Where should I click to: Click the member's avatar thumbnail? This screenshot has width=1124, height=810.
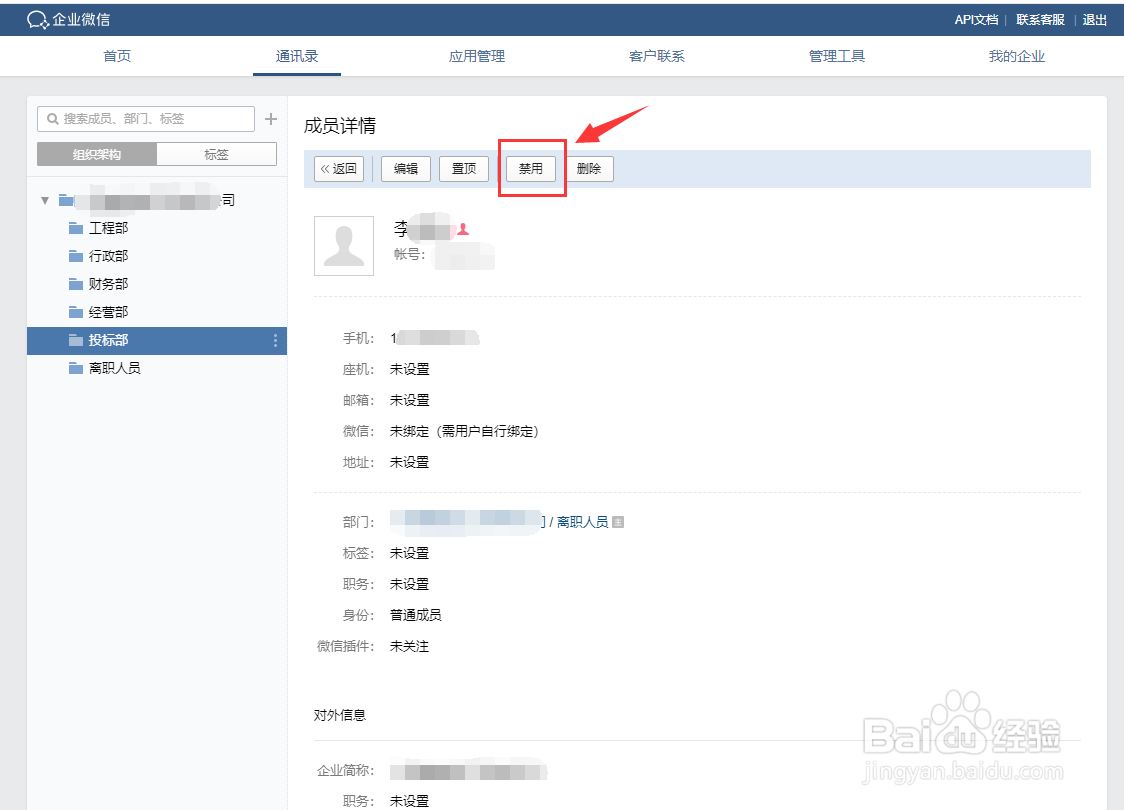(343, 245)
